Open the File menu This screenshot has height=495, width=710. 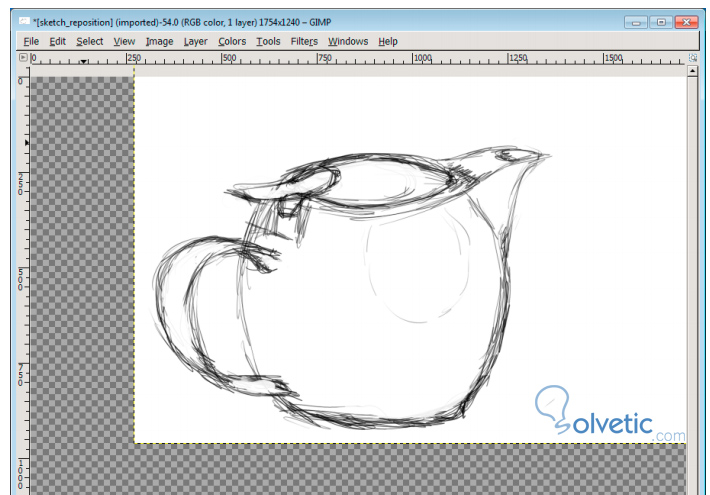(31, 41)
